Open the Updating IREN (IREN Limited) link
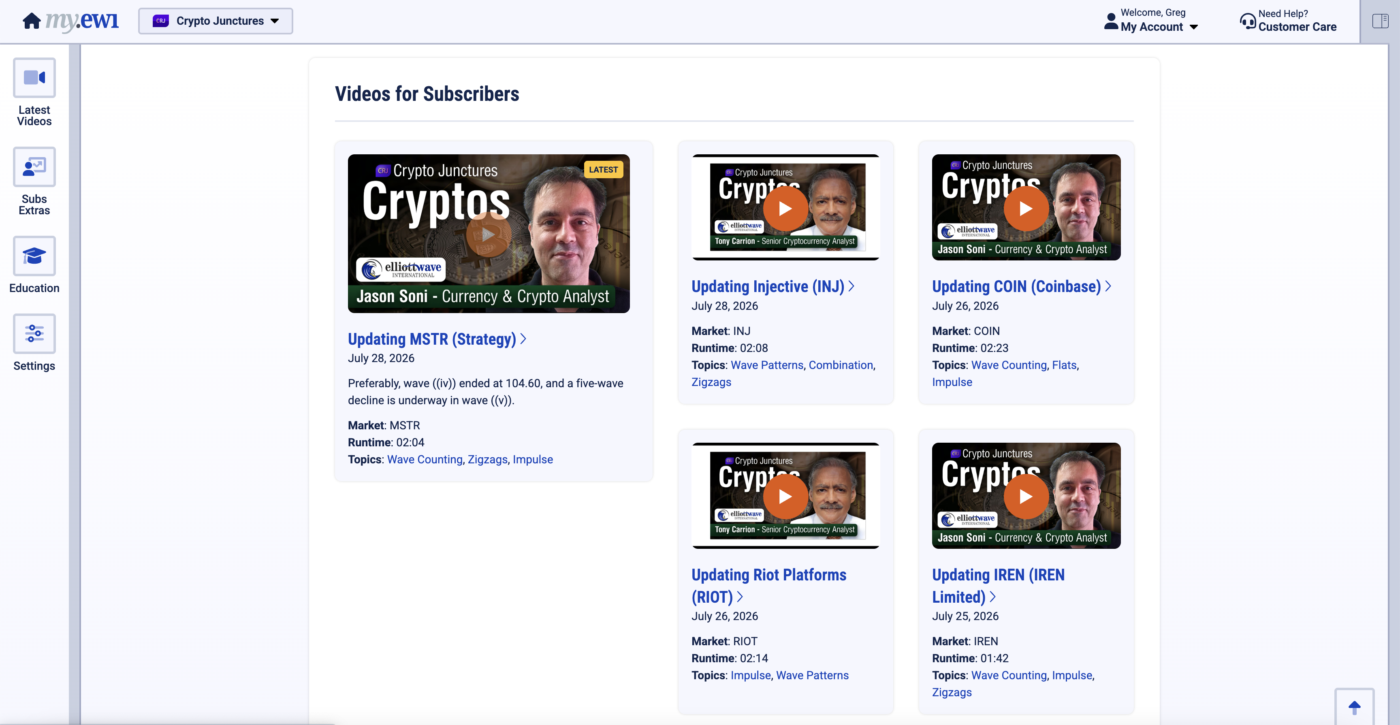Viewport: 1400px width, 725px height. point(998,586)
